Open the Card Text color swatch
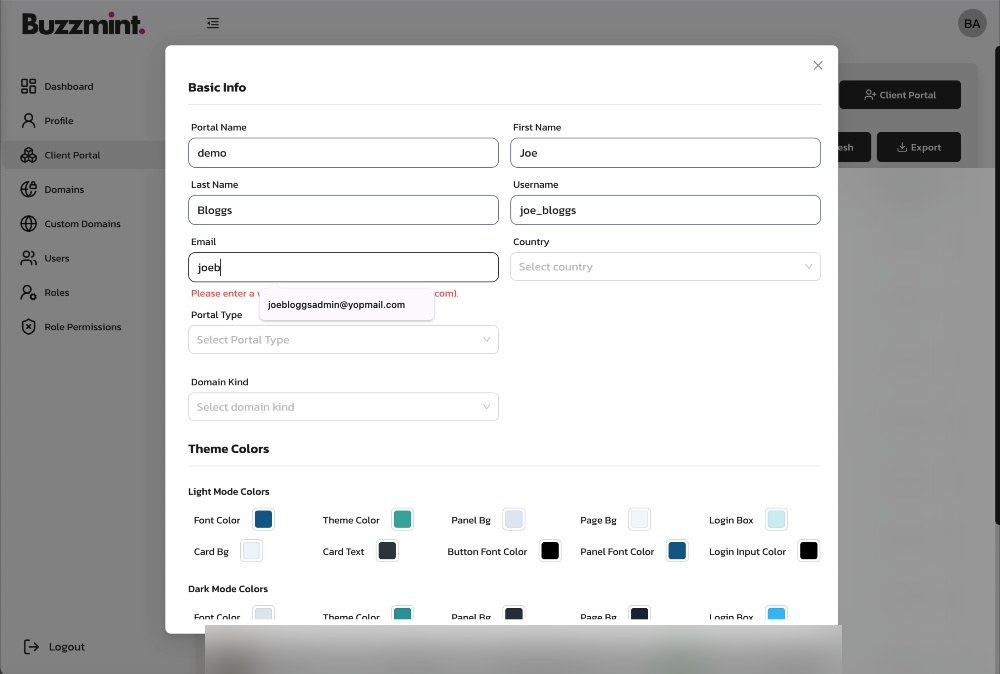Image resolution: width=1000 pixels, height=674 pixels. [387, 551]
